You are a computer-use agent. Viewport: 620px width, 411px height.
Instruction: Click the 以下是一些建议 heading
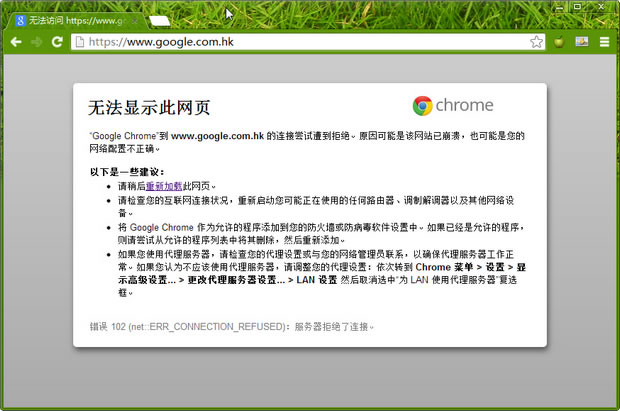127,172
